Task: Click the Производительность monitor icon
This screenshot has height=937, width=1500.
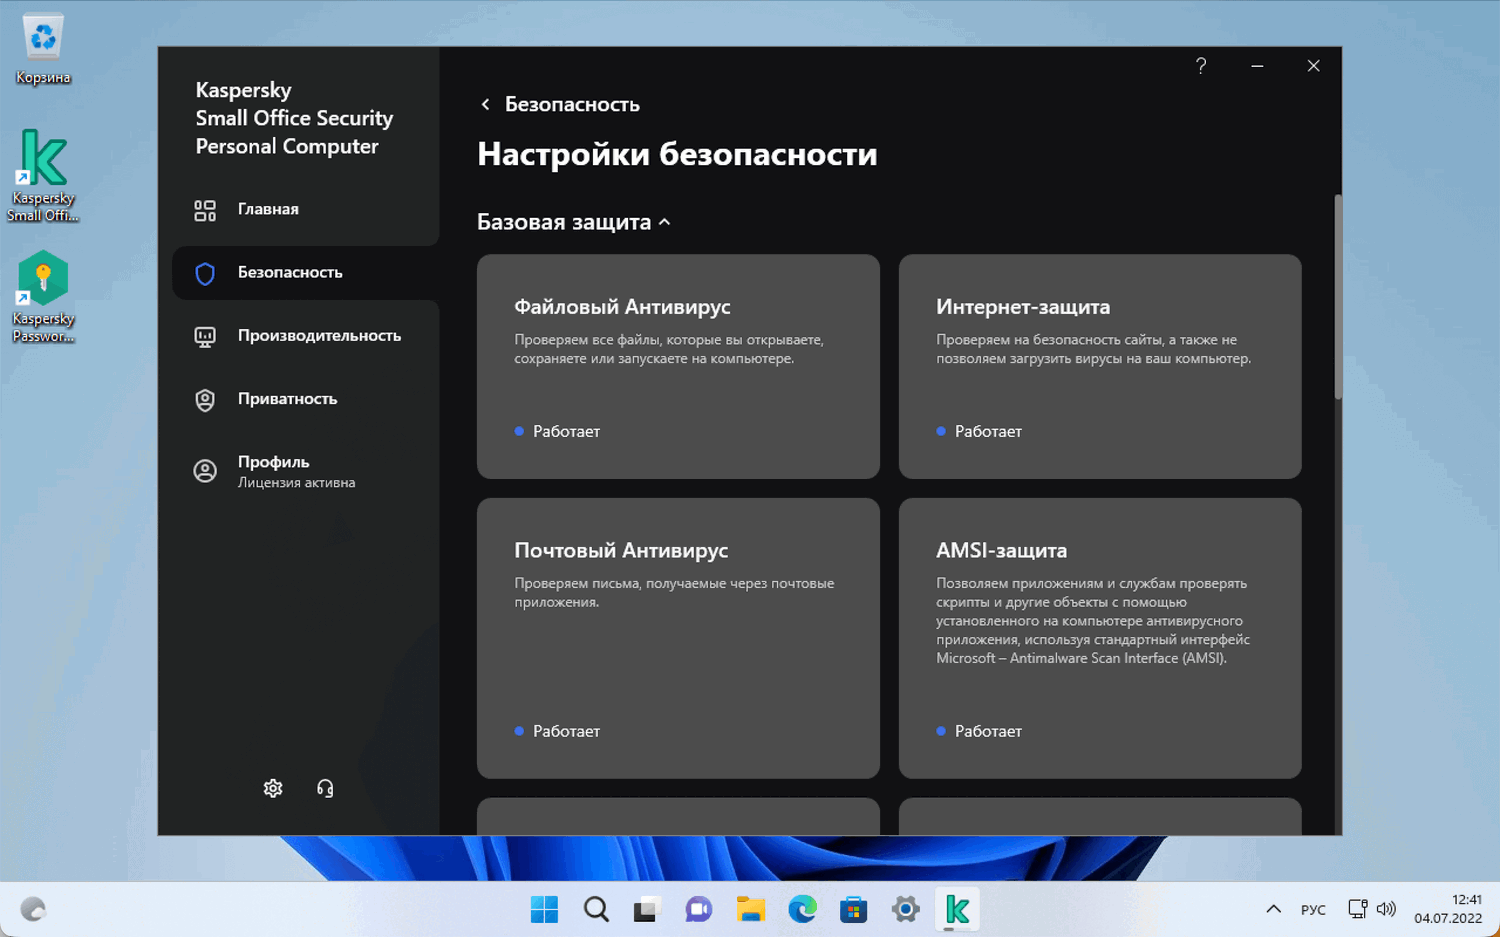Action: [x=205, y=337]
